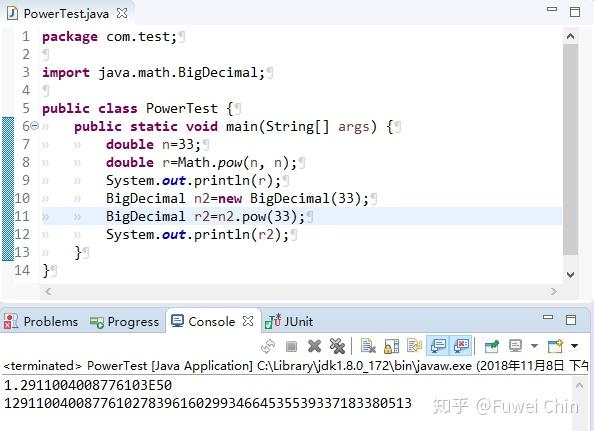The width and height of the screenshot is (594, 431).
Task: Click the Progress tab icon
Action: pyautogui.click(x=97, y=322)
